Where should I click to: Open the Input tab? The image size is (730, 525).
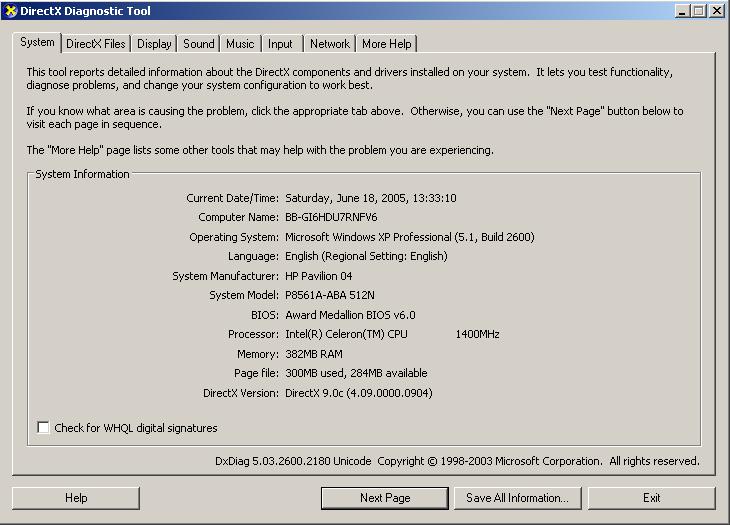pyautogui.click(x=281, y=44)
